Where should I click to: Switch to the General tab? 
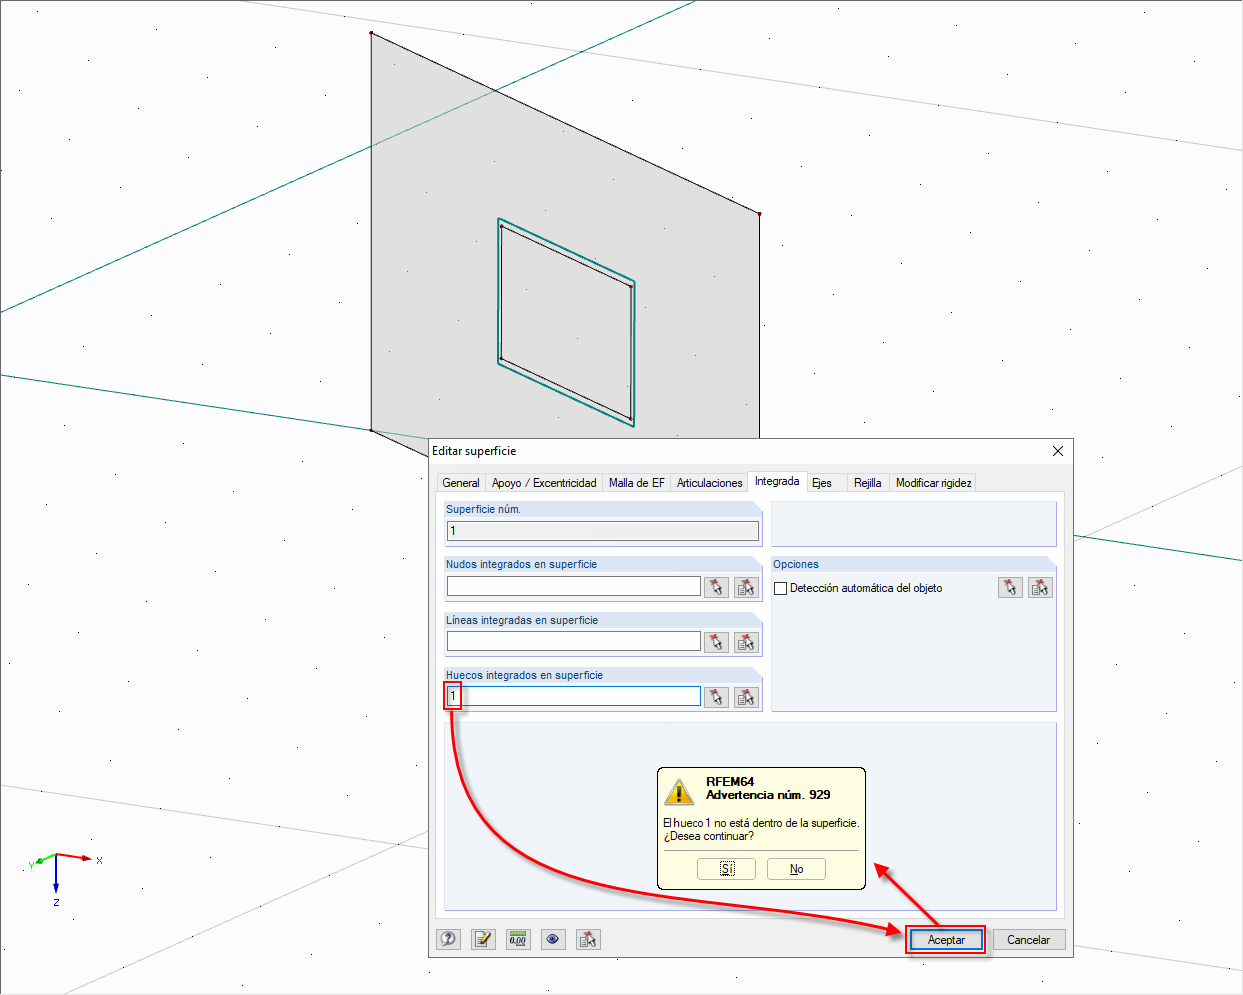point(461,483)
